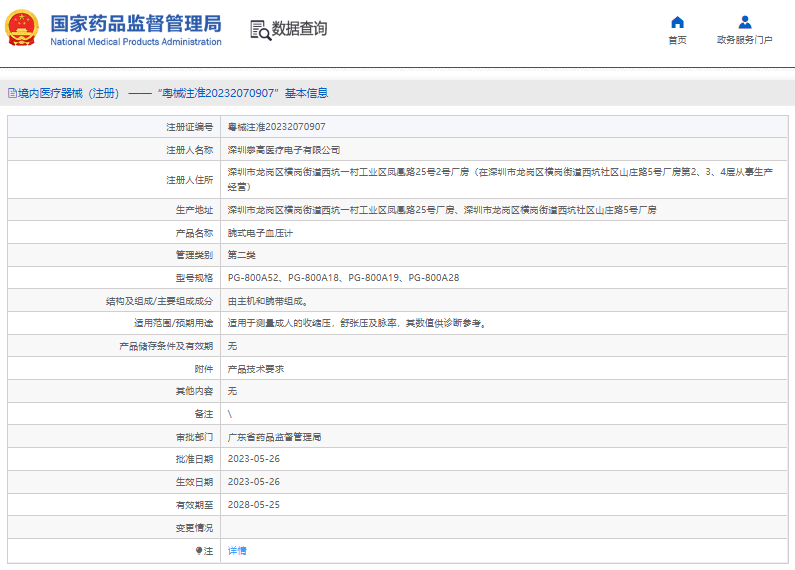The image size is (795, 570).
Task: Click 境内医疗器械（注册）breadcrumb heading
Action: (x=68, y=93)
